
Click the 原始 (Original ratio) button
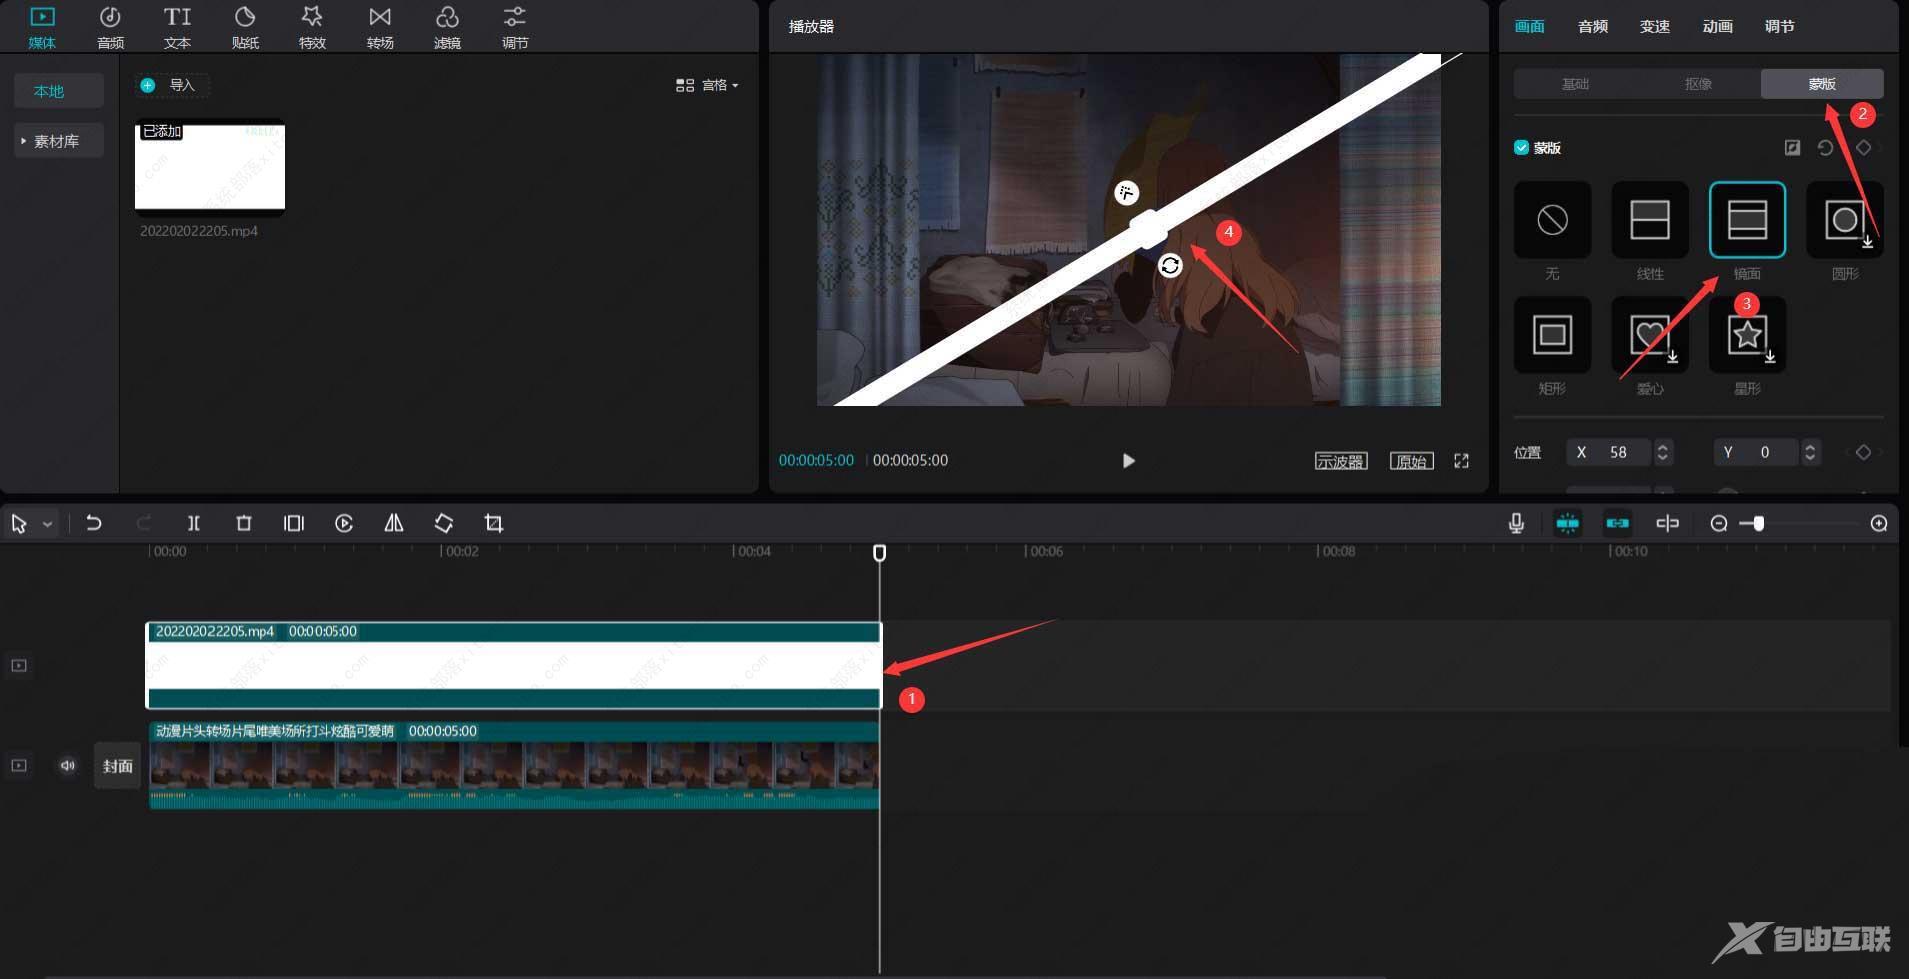[x=1411, y=461]
